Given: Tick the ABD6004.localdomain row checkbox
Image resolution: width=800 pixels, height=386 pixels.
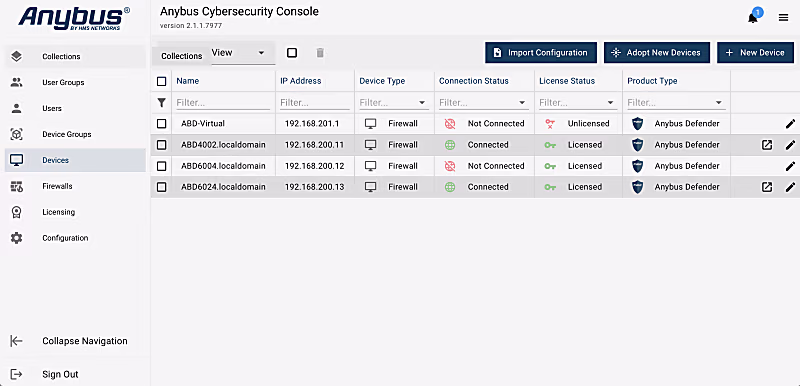Looking at the screenshot, I should click(x=161, y=166).
